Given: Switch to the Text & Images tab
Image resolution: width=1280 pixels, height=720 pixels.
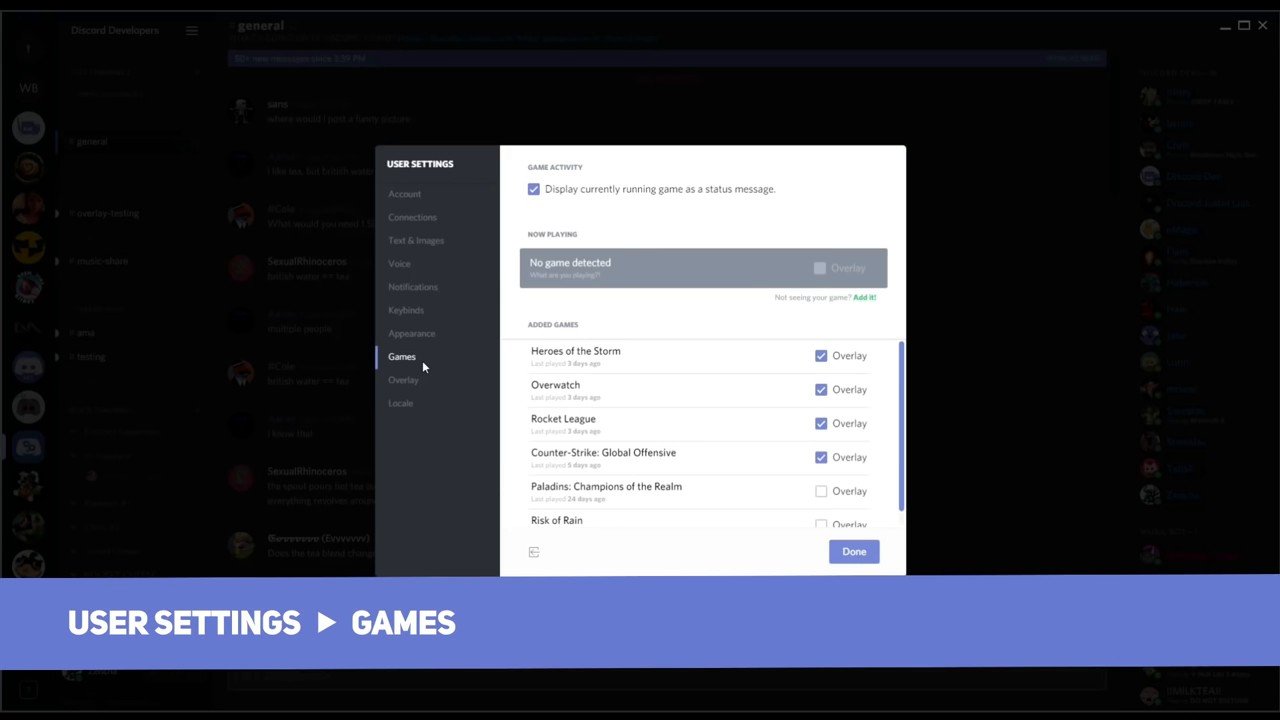Looking at the screenshot, I should pos(416,241).
